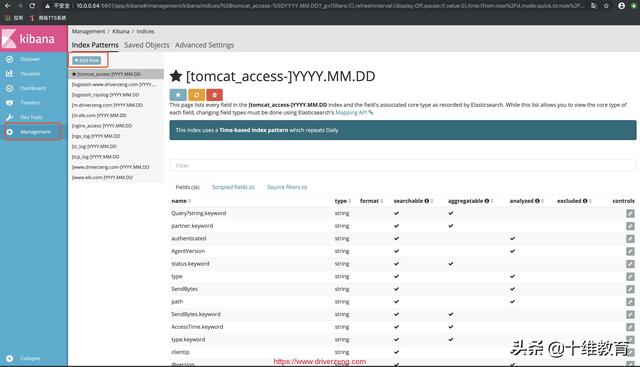The height and width of the screenshot is (367, 640).
Task: Edit the path field
Action: (630, 302)
